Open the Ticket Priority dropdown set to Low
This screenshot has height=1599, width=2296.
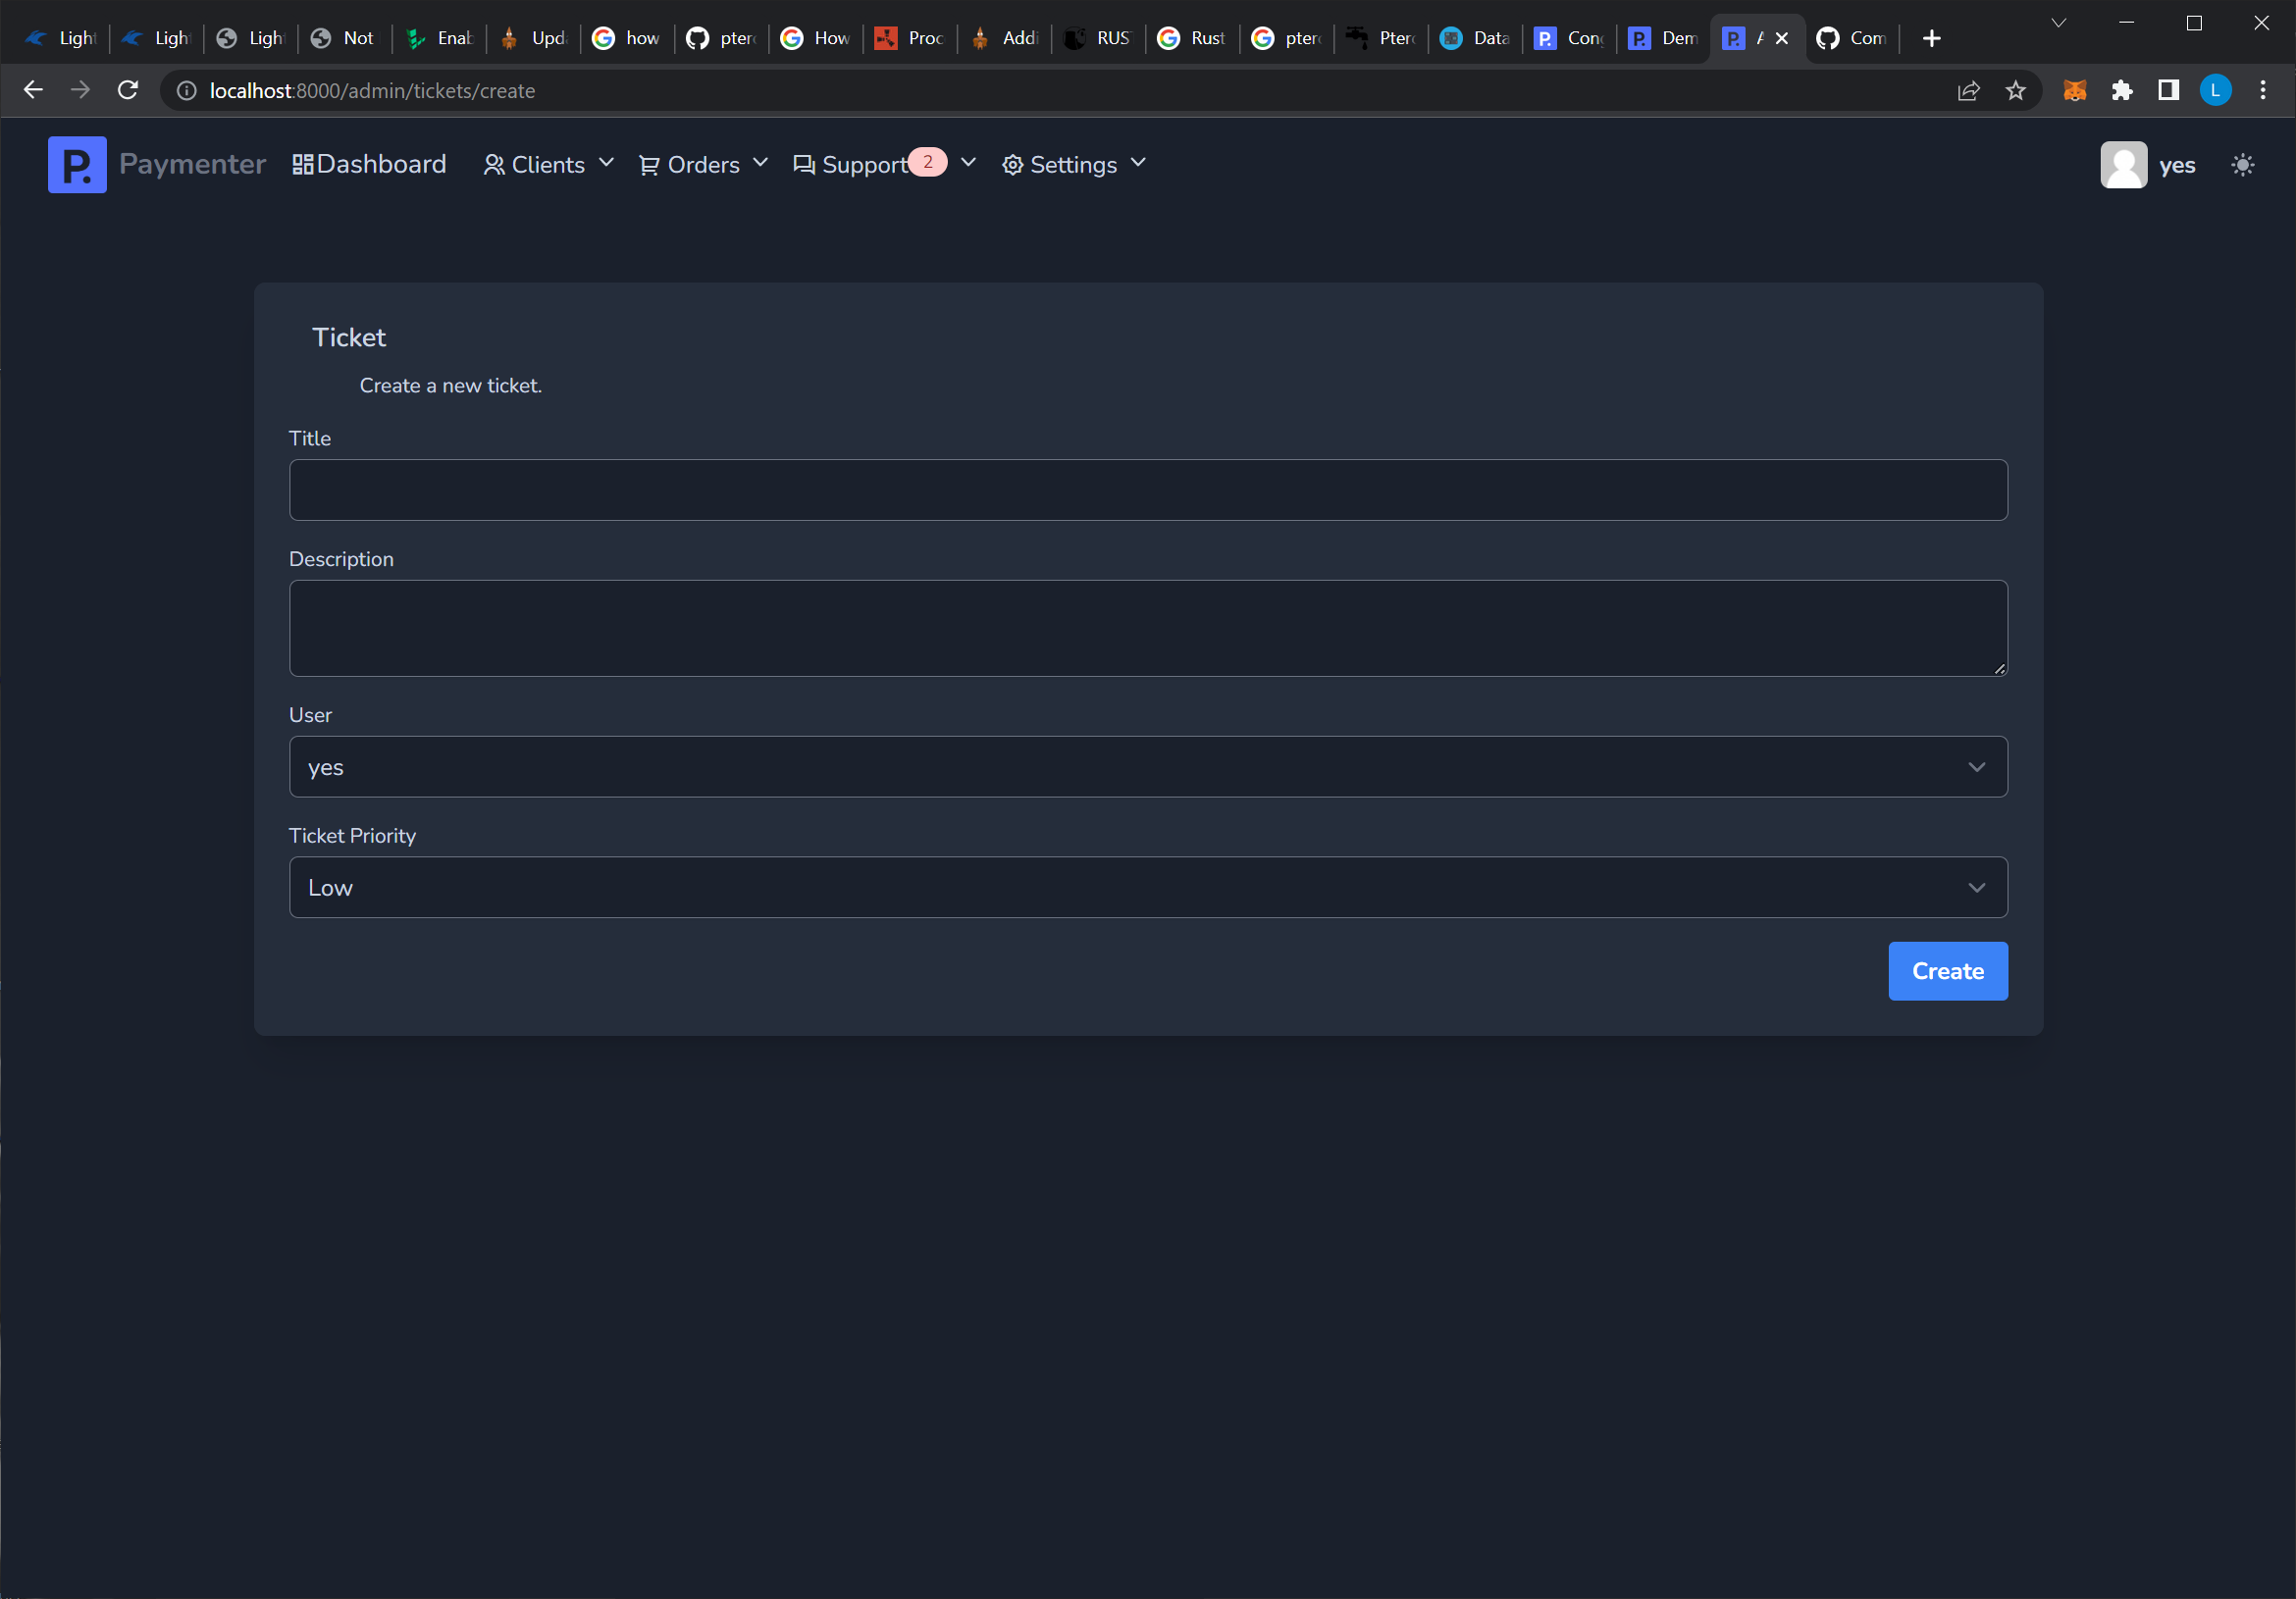tap(1146, 887)
